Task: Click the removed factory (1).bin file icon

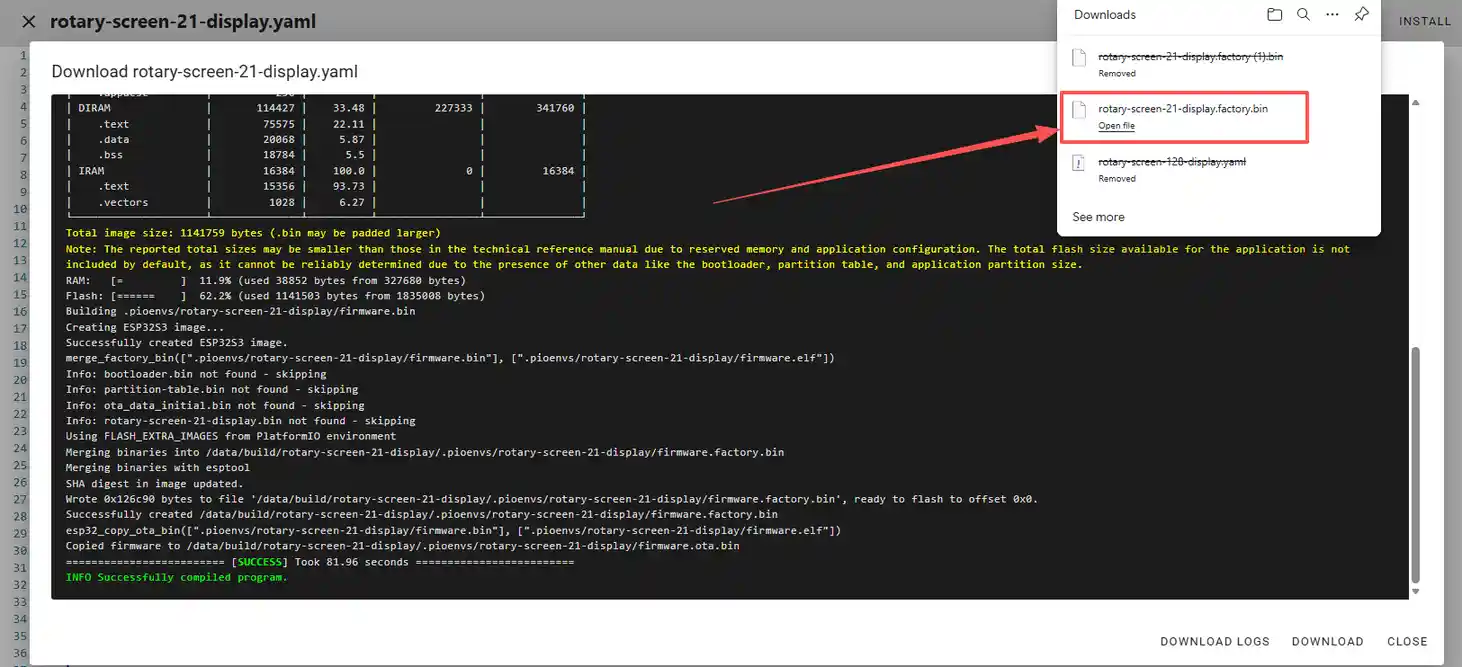Action: pos(1079,58)
